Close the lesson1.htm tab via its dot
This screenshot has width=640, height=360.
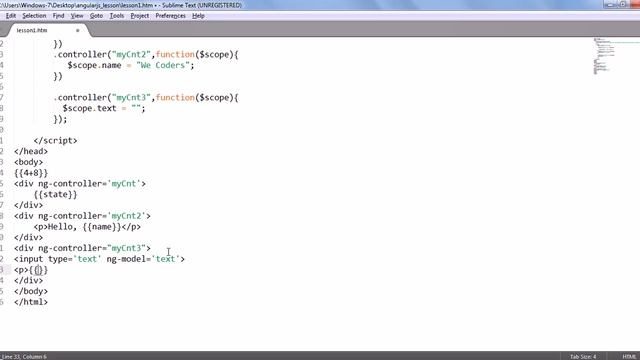(x=78, y=31)
